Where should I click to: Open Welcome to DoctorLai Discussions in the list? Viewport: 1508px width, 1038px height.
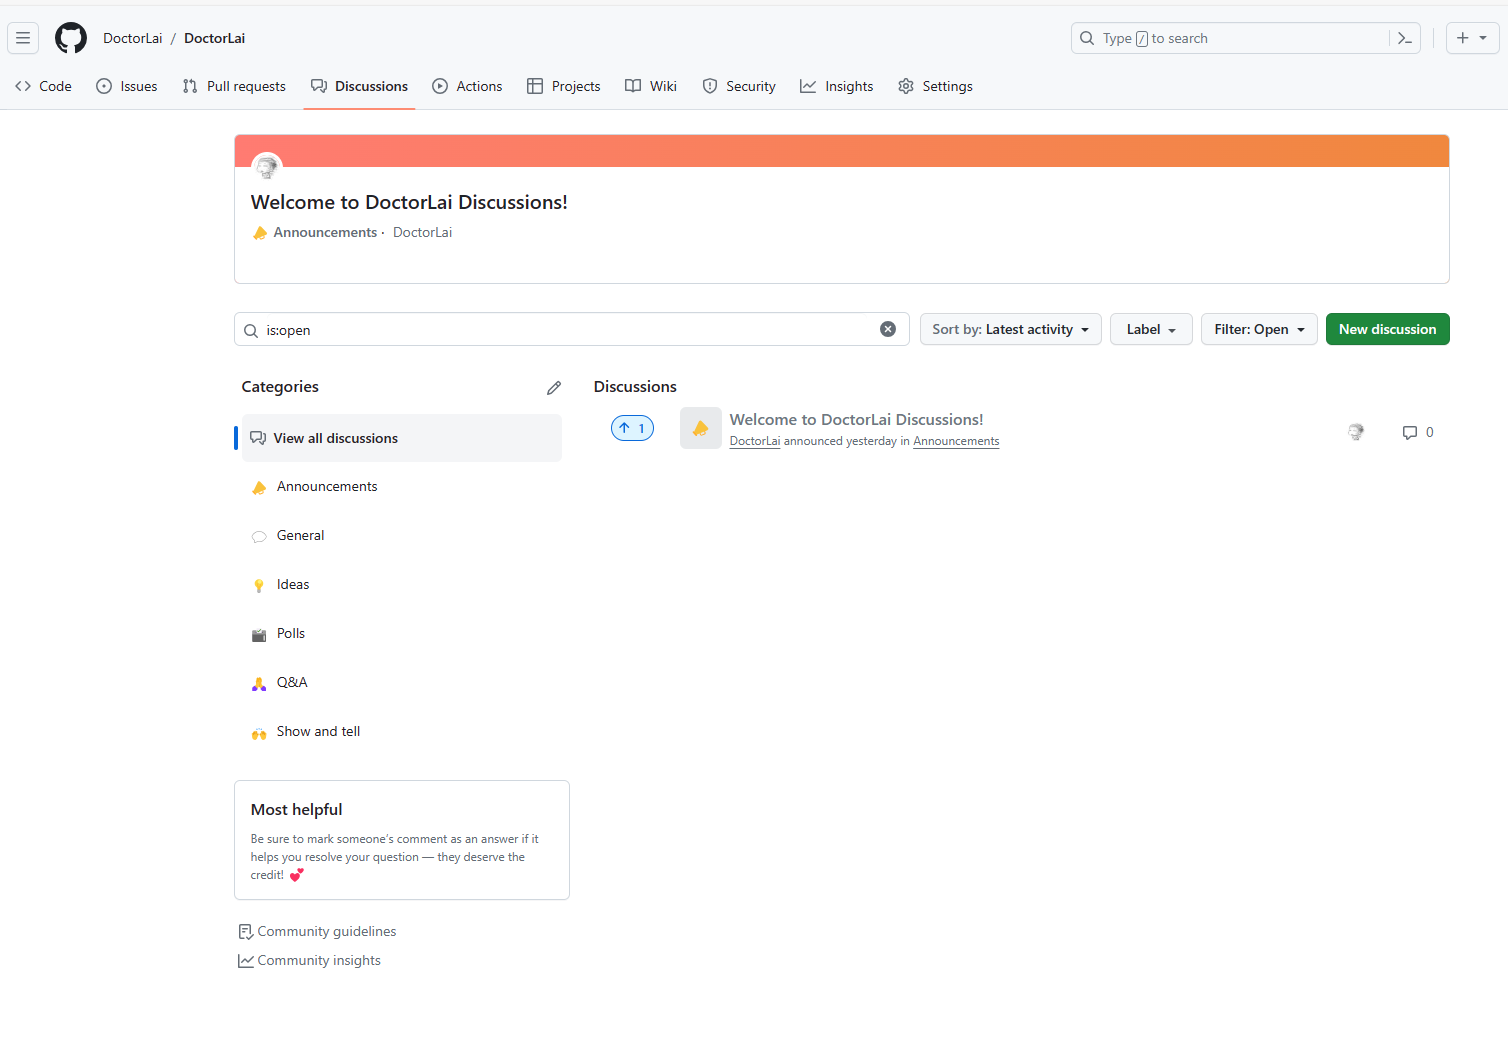click(856, 420)
